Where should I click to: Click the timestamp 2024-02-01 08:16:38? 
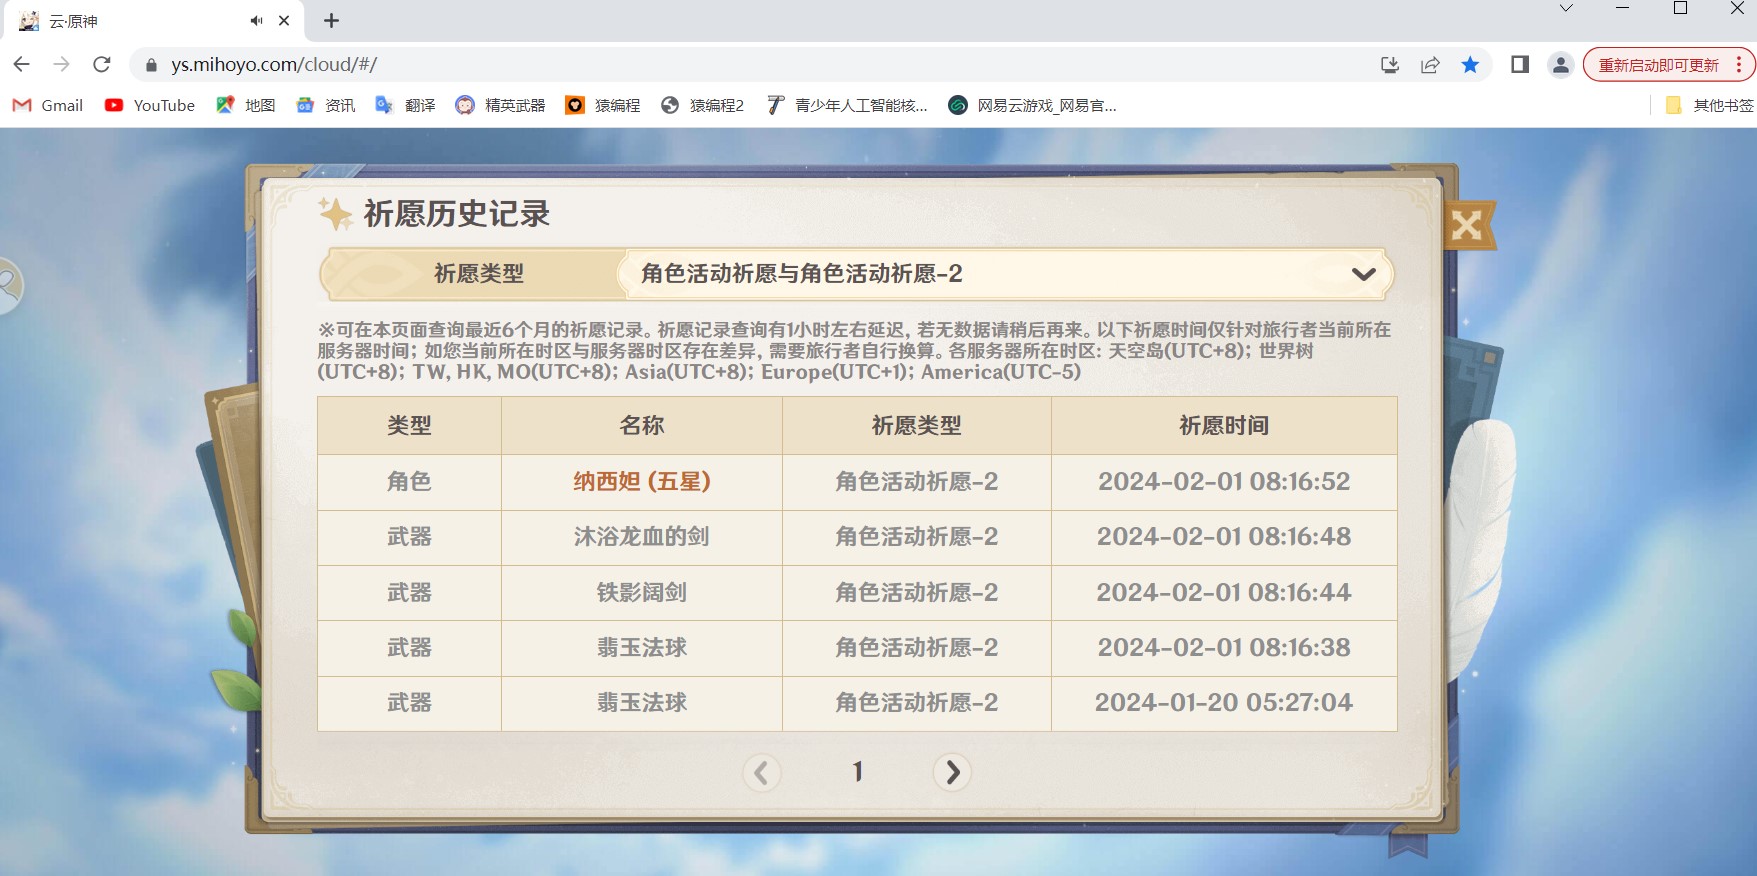click(1224, 648)
